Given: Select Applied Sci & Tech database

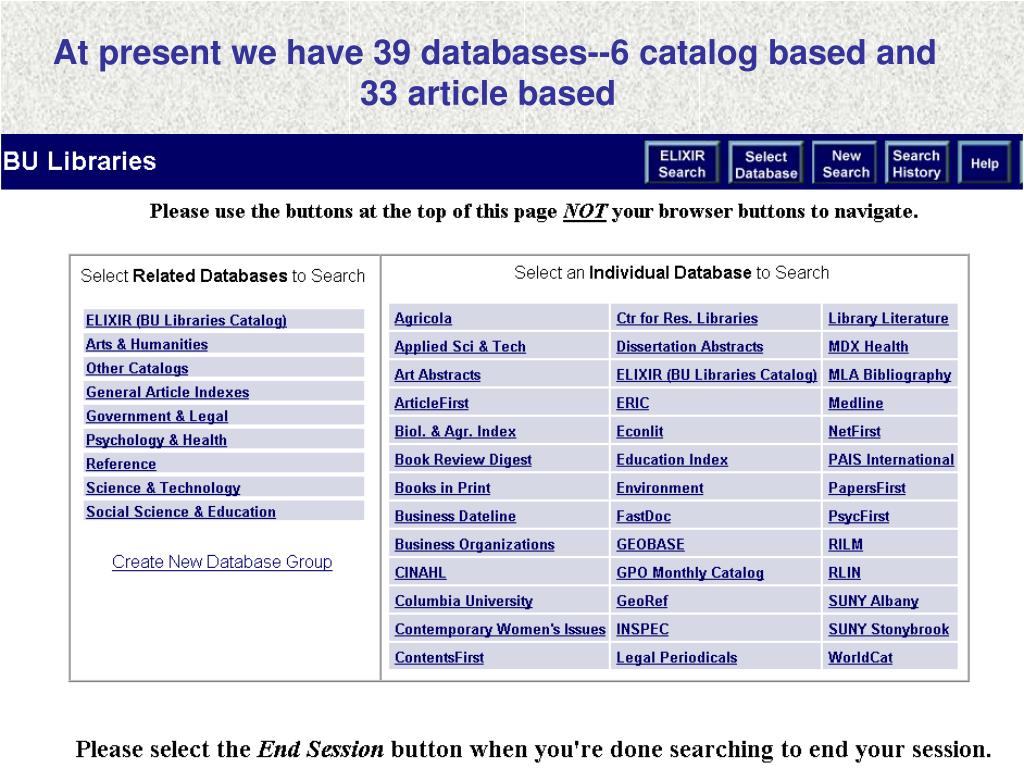Looking at the screenshot, I should [460, 347].
